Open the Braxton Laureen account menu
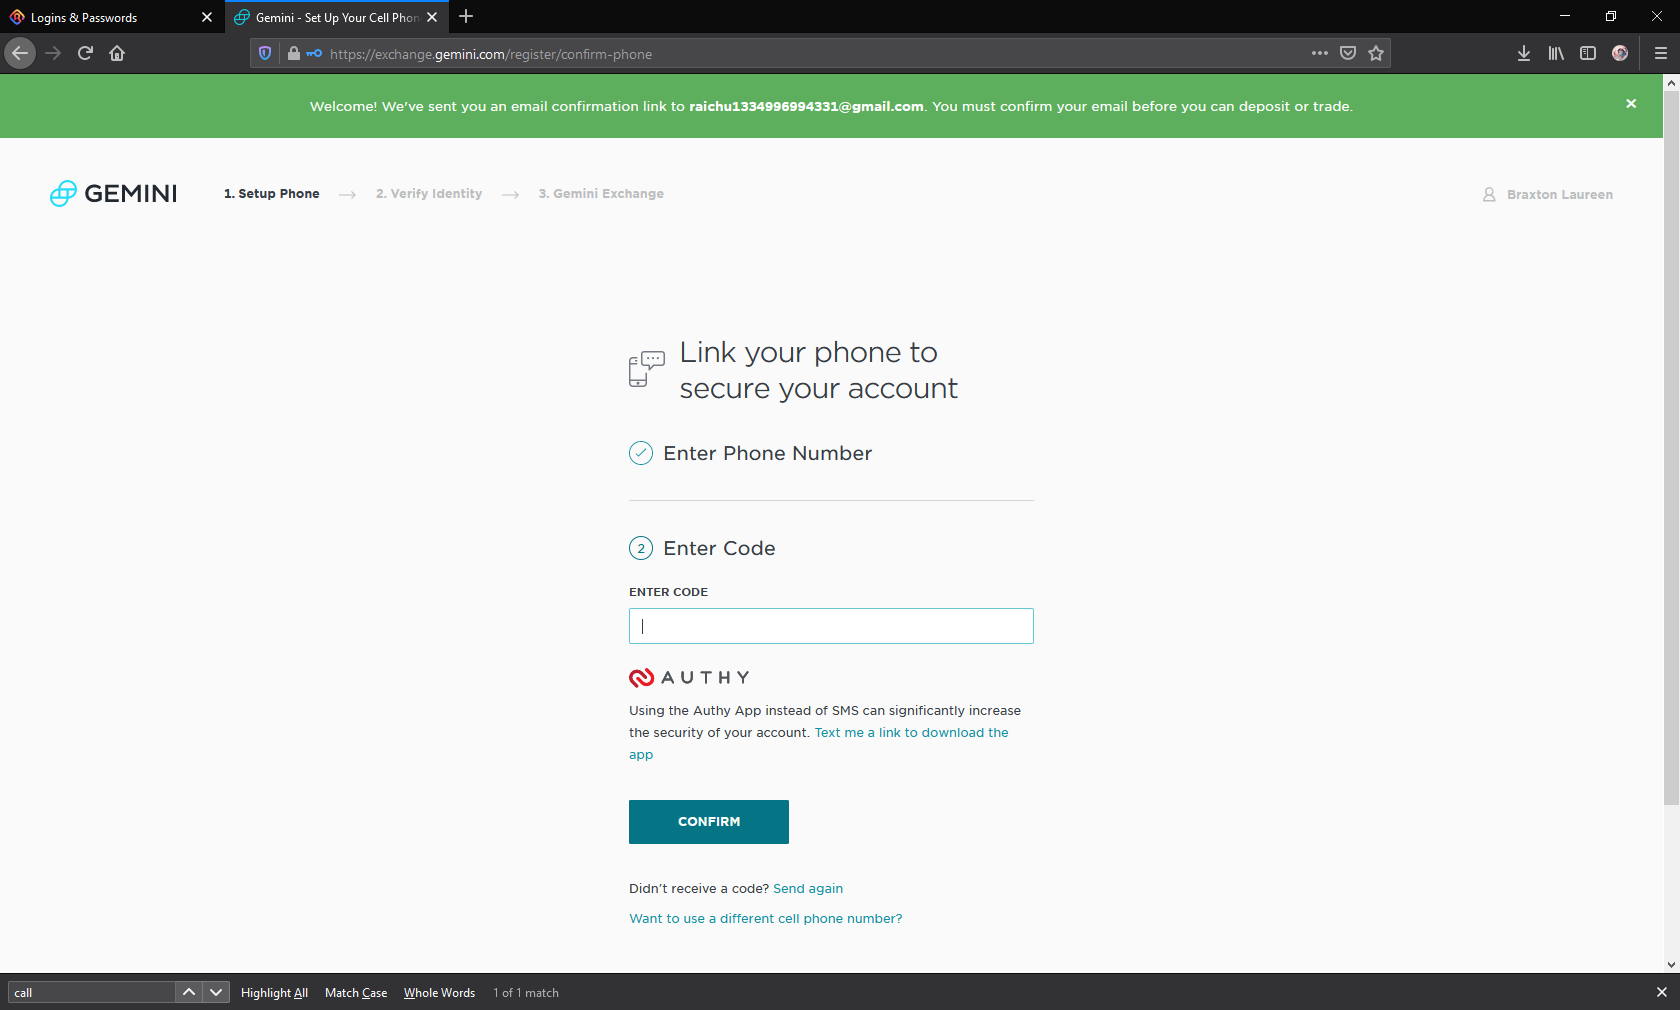 tap(1548, 195)
